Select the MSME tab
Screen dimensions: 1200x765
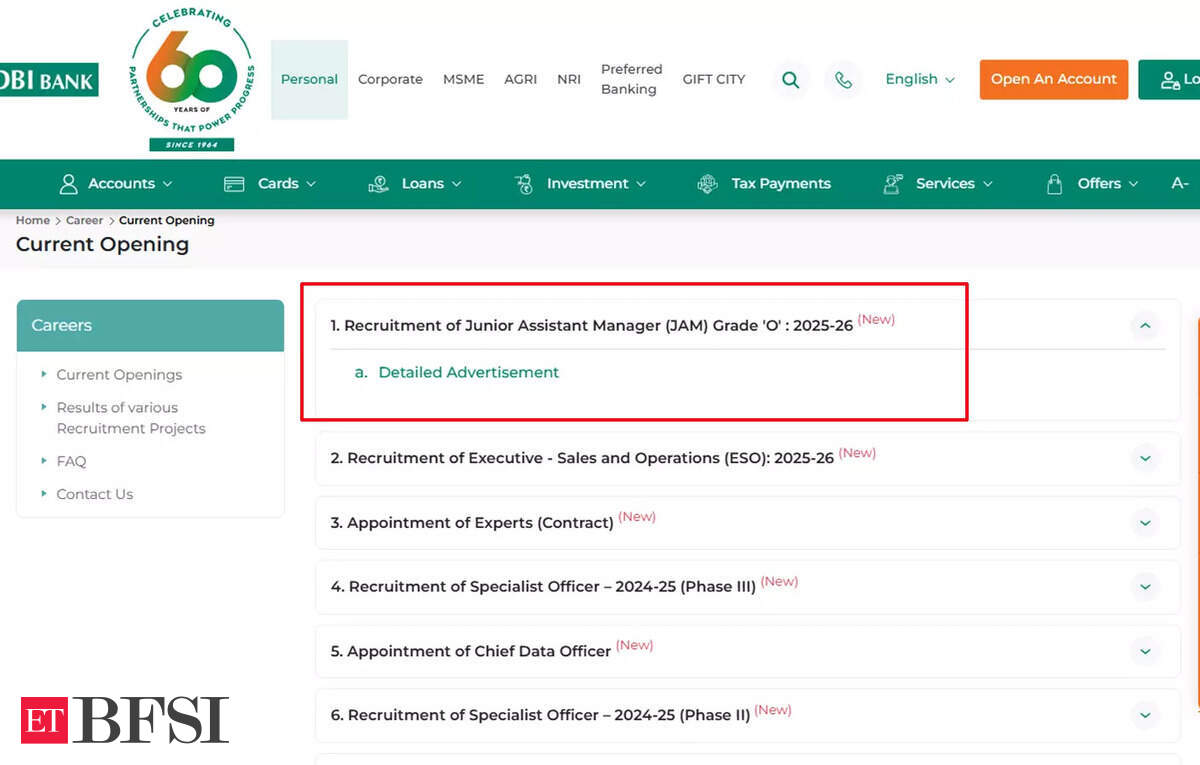coord(463,80)
